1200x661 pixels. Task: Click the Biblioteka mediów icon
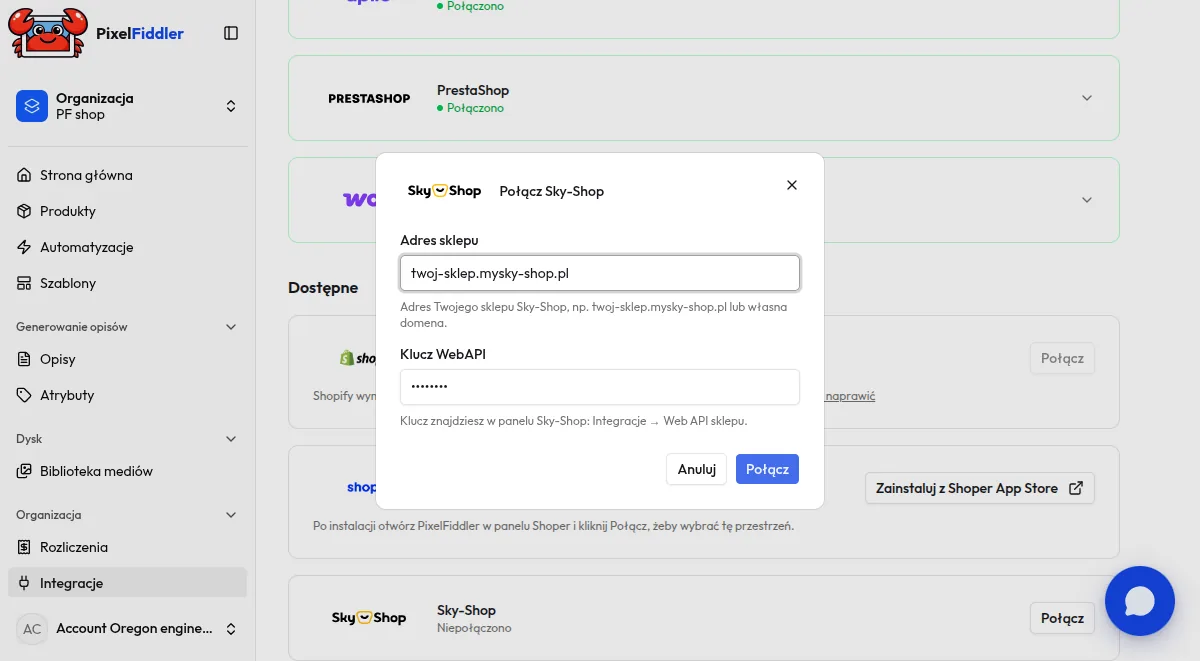(24, 471)
